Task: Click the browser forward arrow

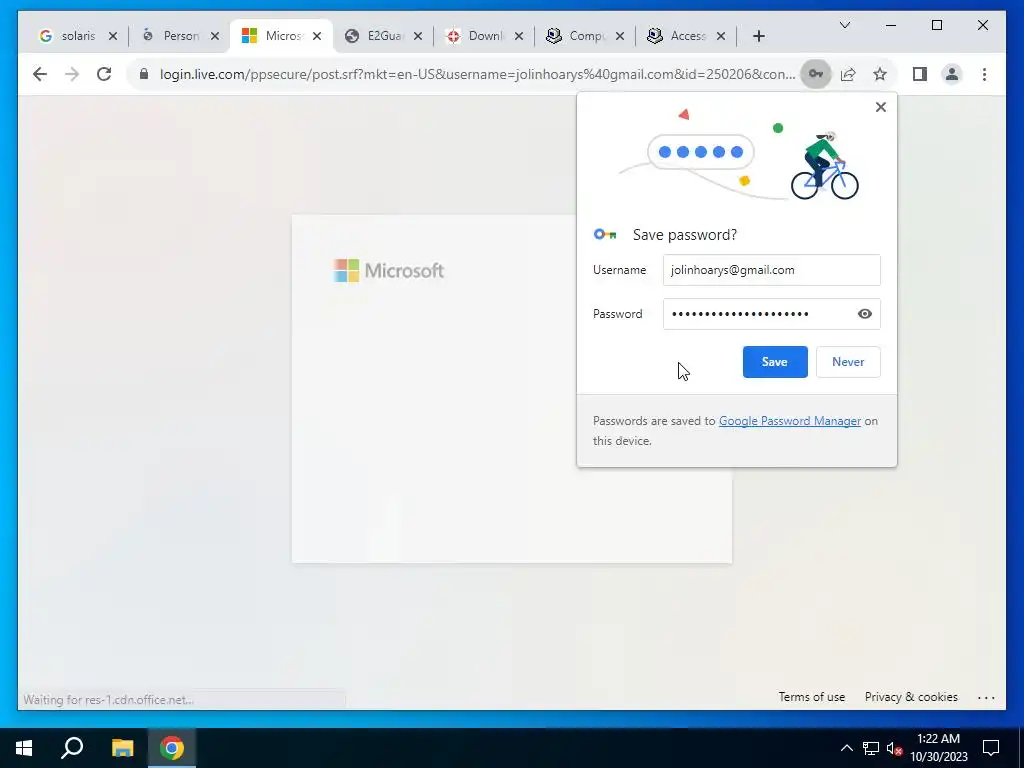Action: [x=72, y=74]
